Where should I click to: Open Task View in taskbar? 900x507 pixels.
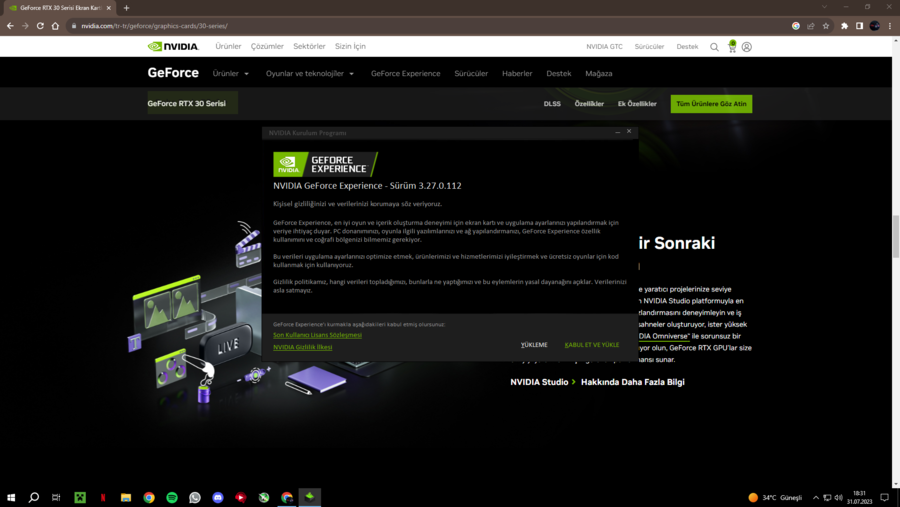56,497
